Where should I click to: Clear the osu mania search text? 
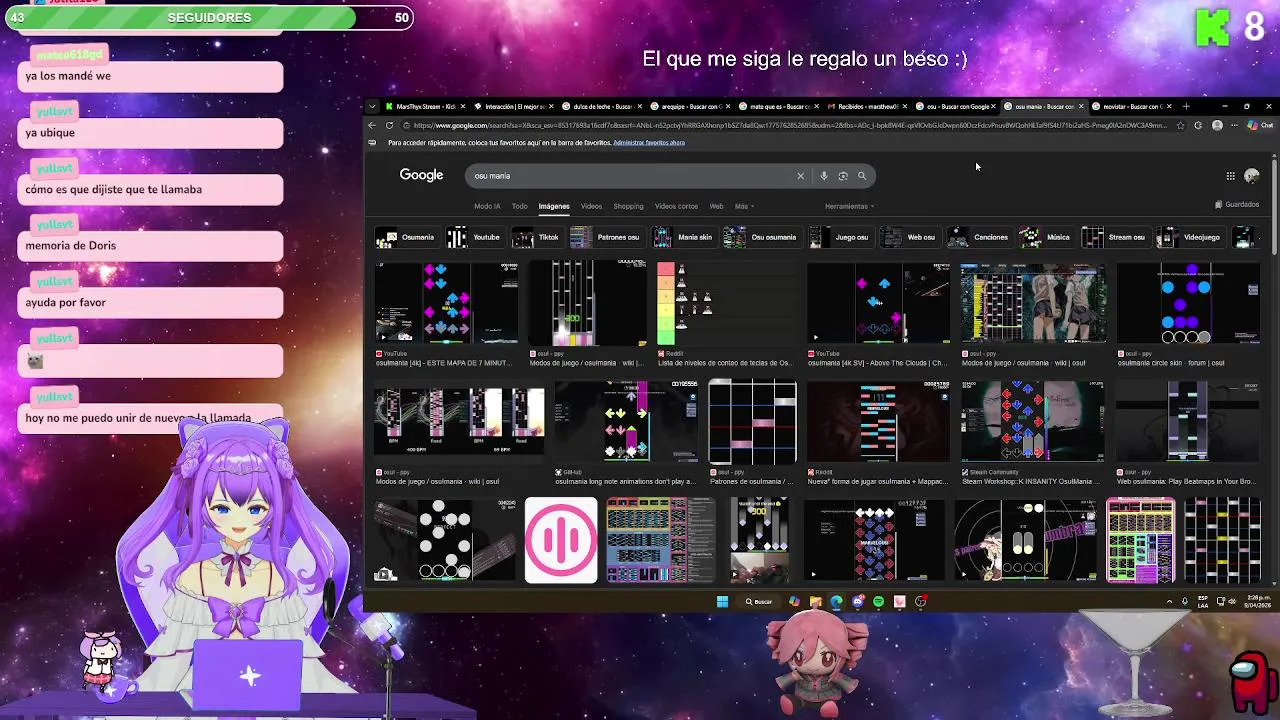[800, 176]
